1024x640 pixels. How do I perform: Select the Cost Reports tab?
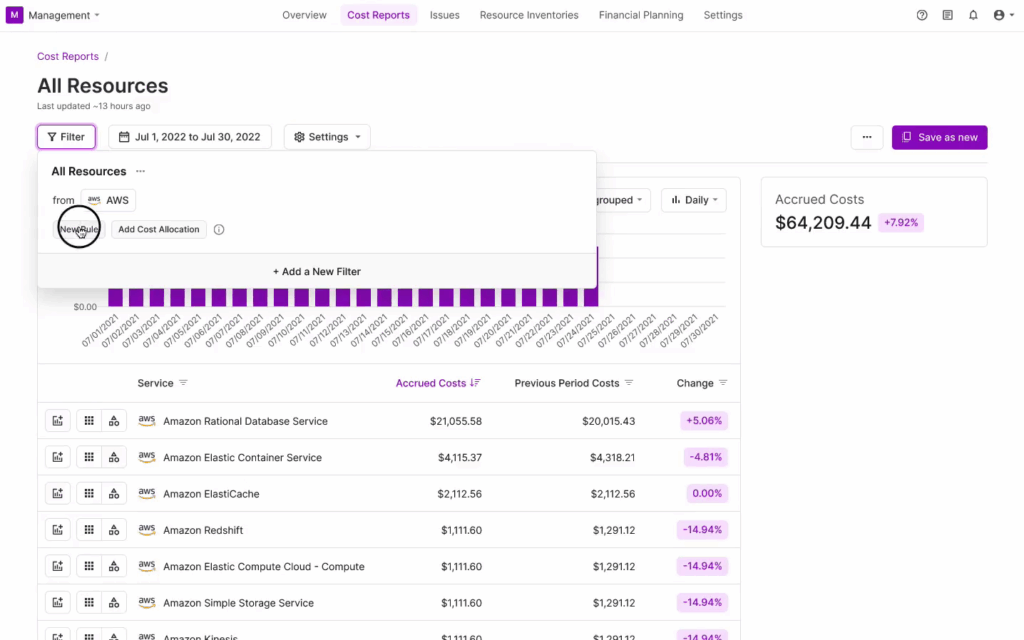tap(378, 15)
